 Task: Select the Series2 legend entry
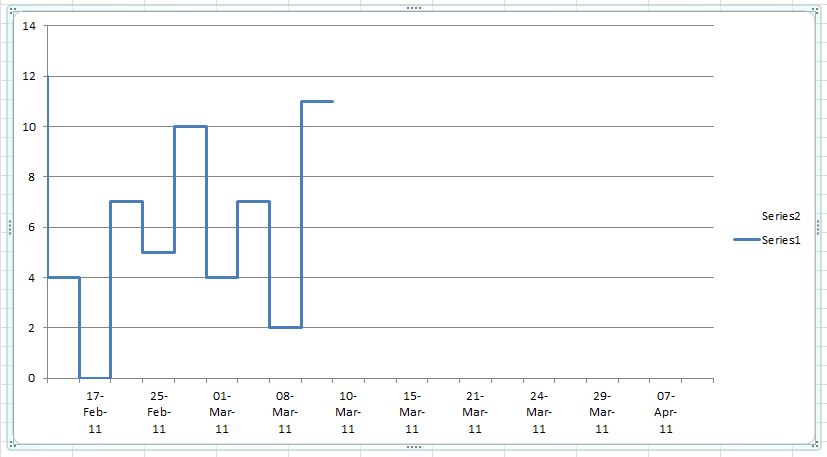(x=781, y=216)
